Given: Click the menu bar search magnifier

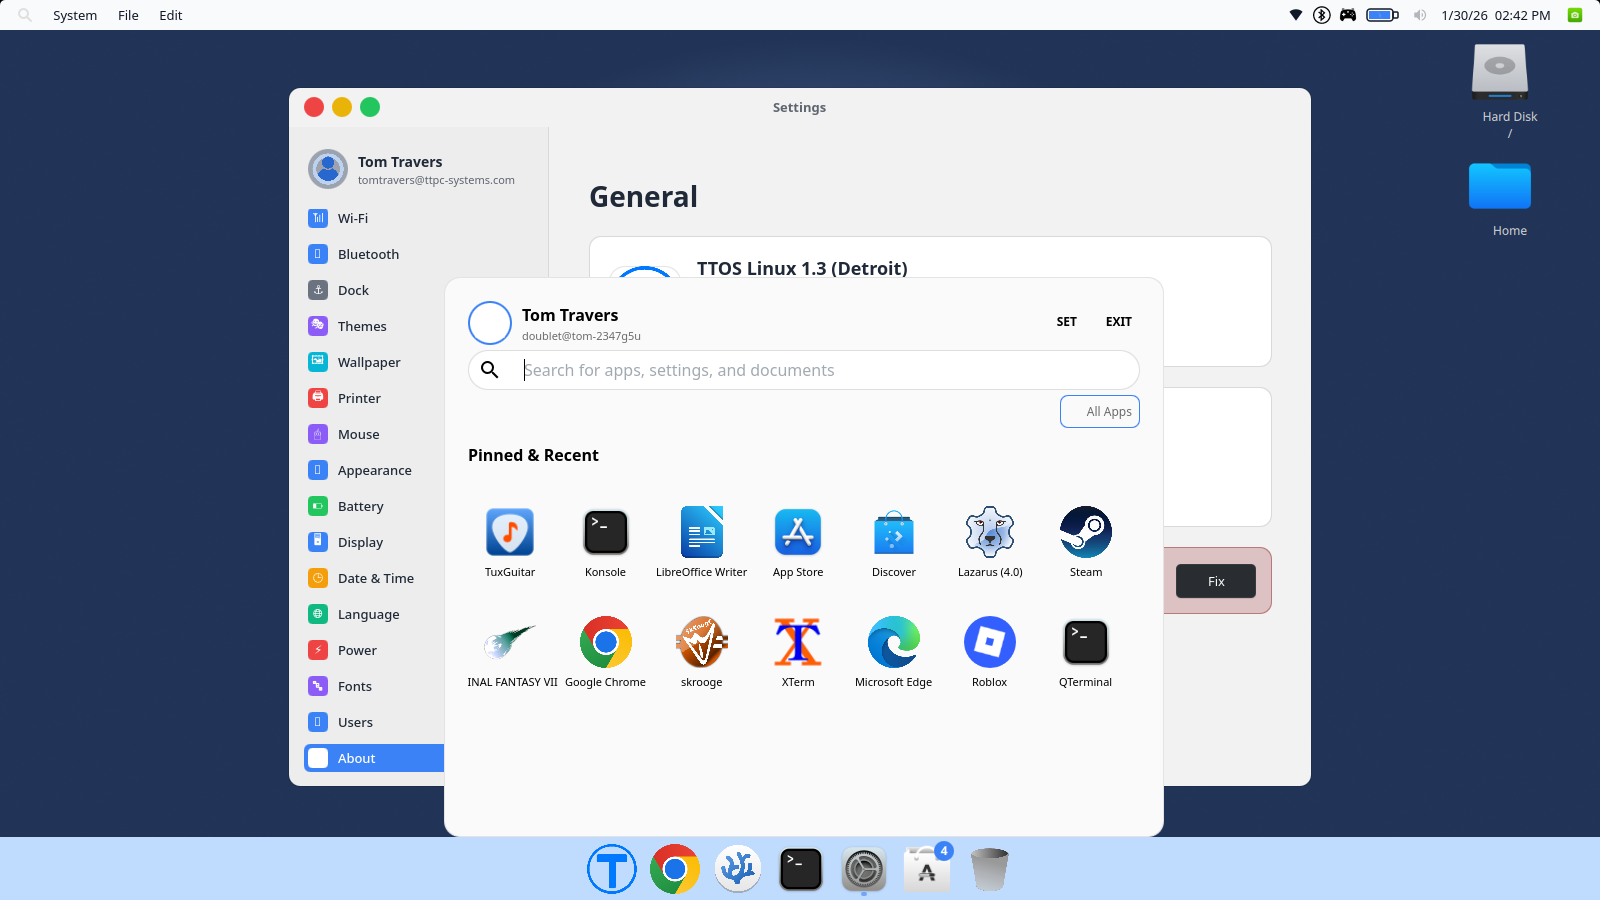Looking at the screenshot, I should (x=25, y=15).
